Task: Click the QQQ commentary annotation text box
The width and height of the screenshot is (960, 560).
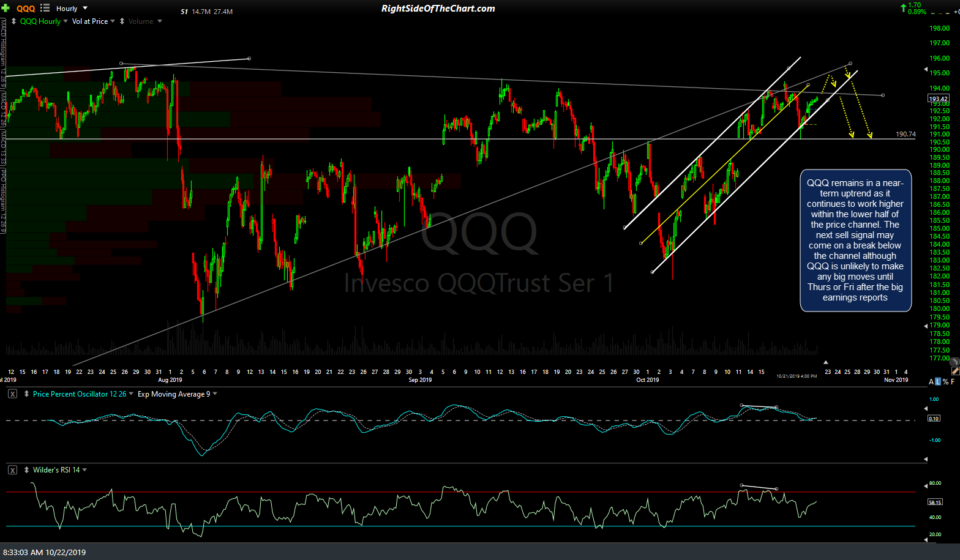Action: 855,240
